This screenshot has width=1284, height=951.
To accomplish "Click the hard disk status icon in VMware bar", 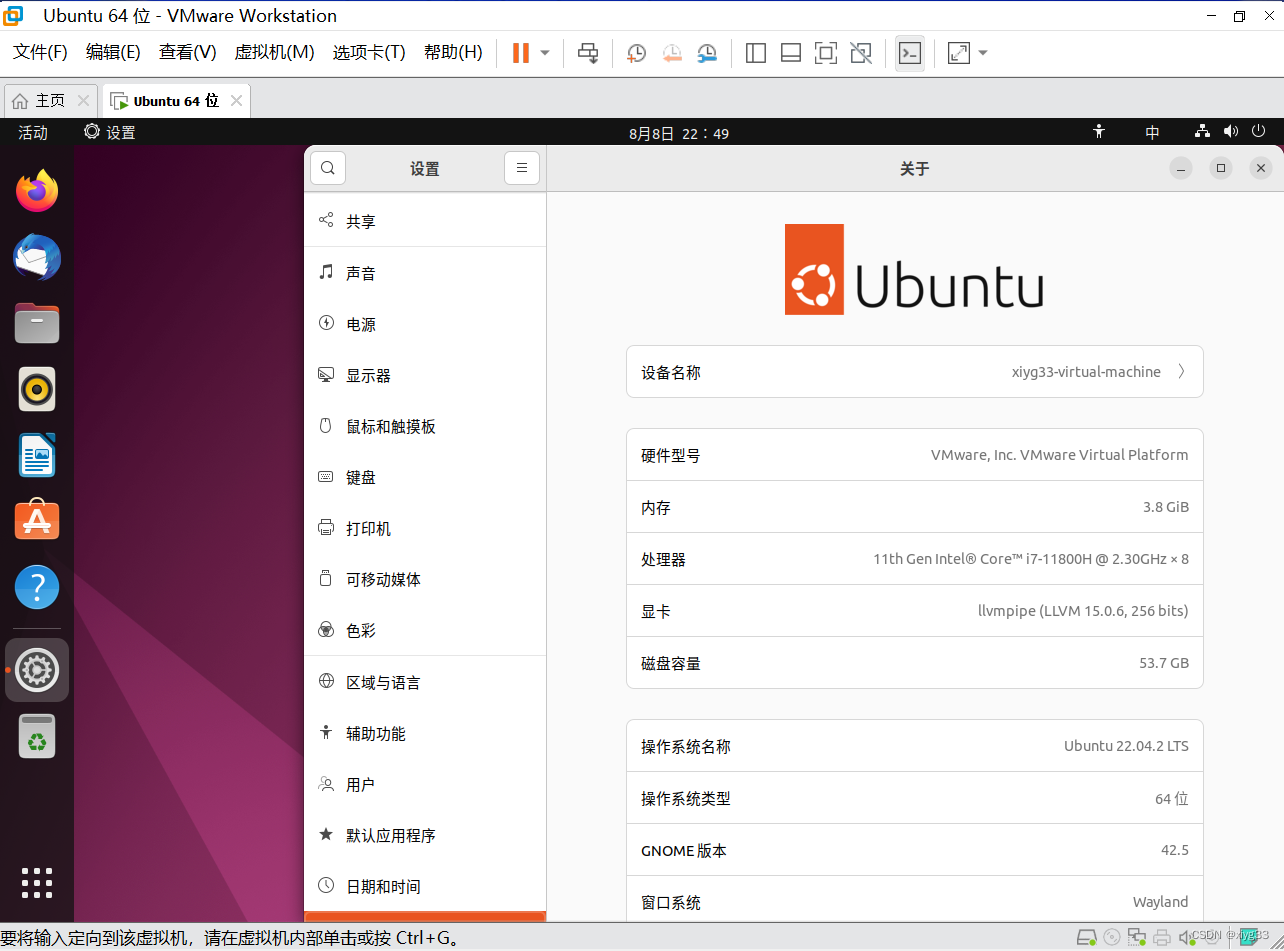I will tap(1087, 937).
